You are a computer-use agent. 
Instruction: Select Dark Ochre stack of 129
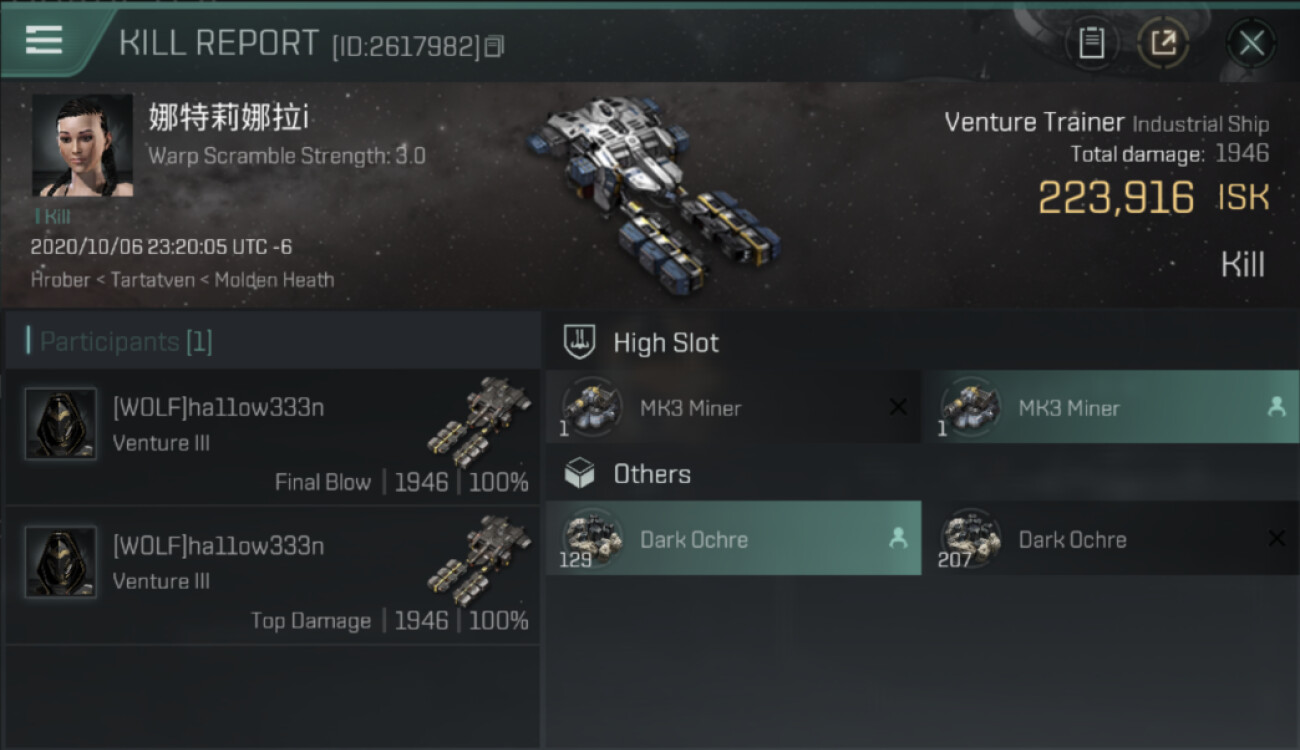coord(733,538)
